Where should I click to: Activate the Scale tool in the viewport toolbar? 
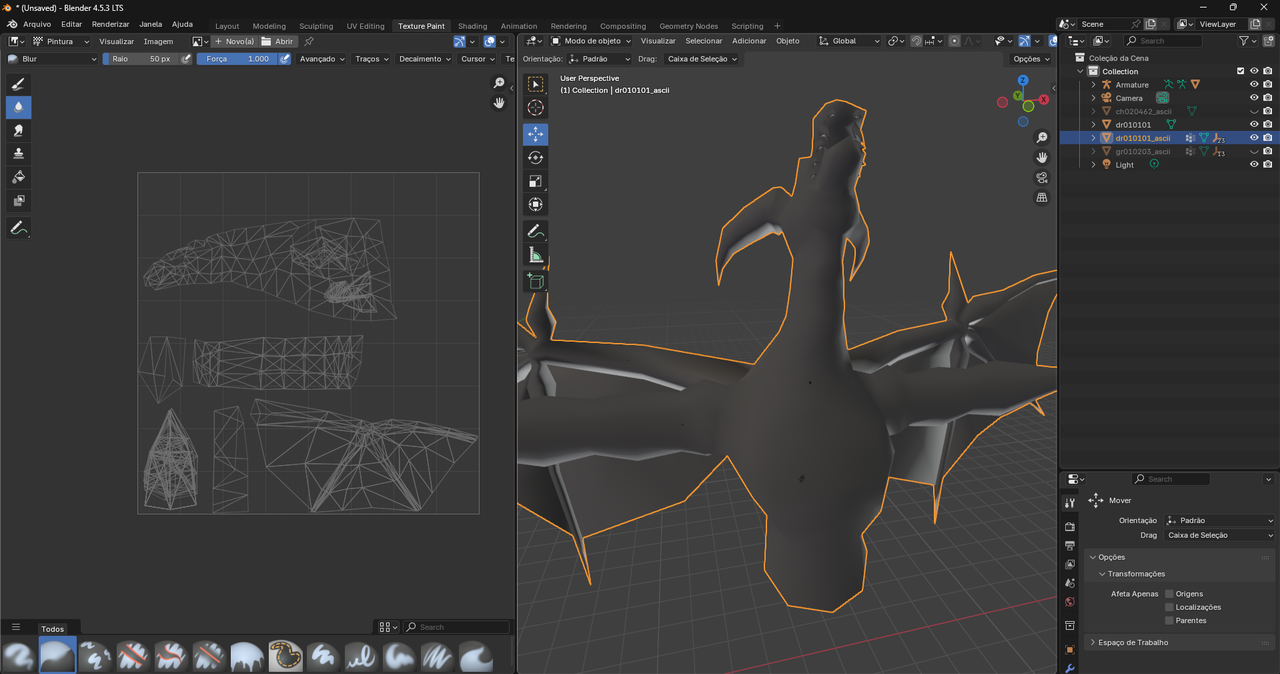click(x=535, y=181)
